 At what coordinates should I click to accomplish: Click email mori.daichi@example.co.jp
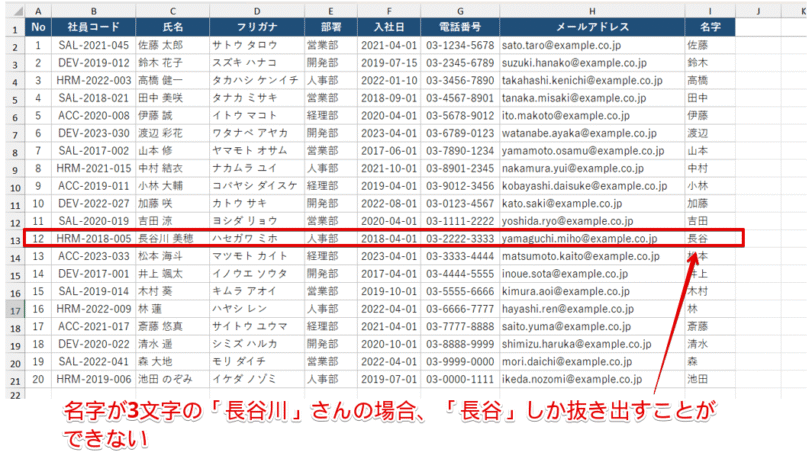(x=592, y=362)
